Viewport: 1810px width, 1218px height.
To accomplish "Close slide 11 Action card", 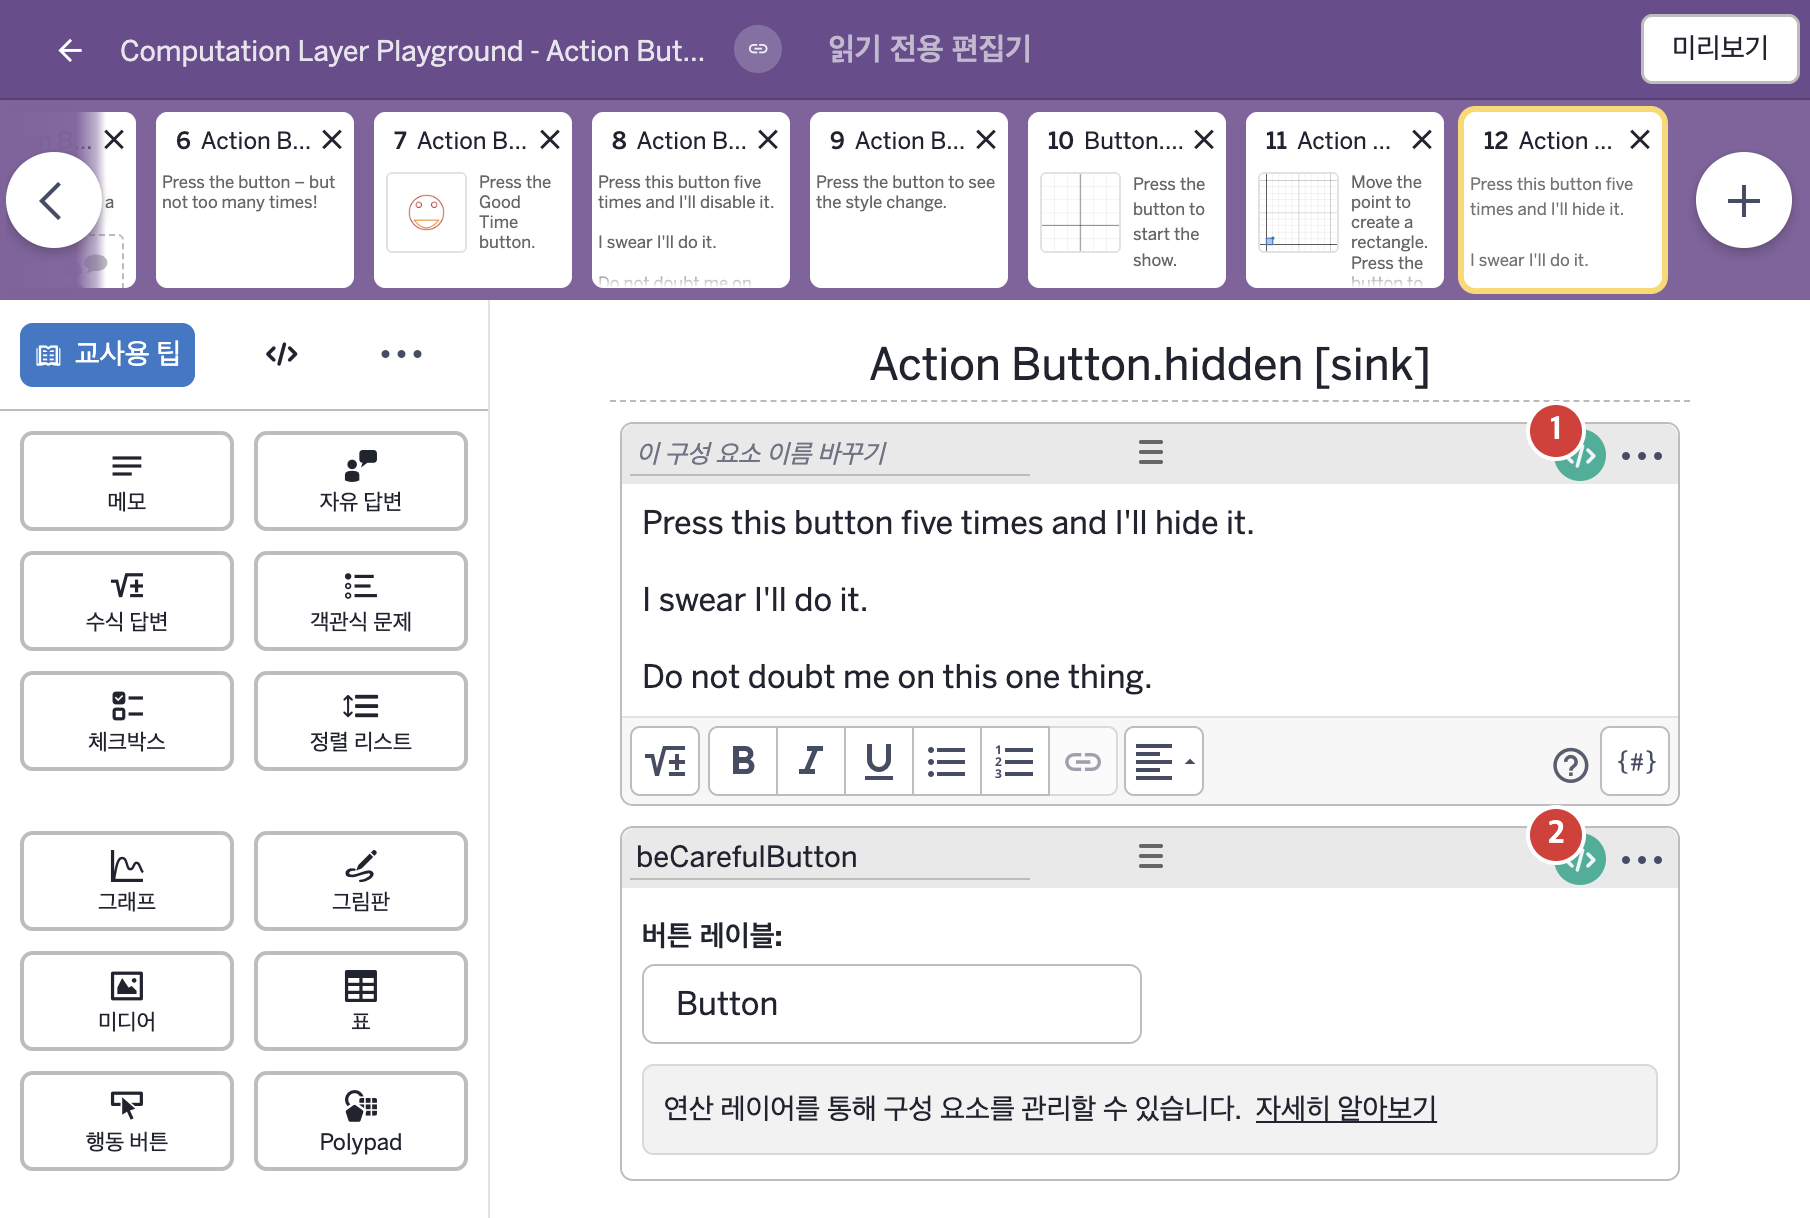I will [x=1422, y=140].
